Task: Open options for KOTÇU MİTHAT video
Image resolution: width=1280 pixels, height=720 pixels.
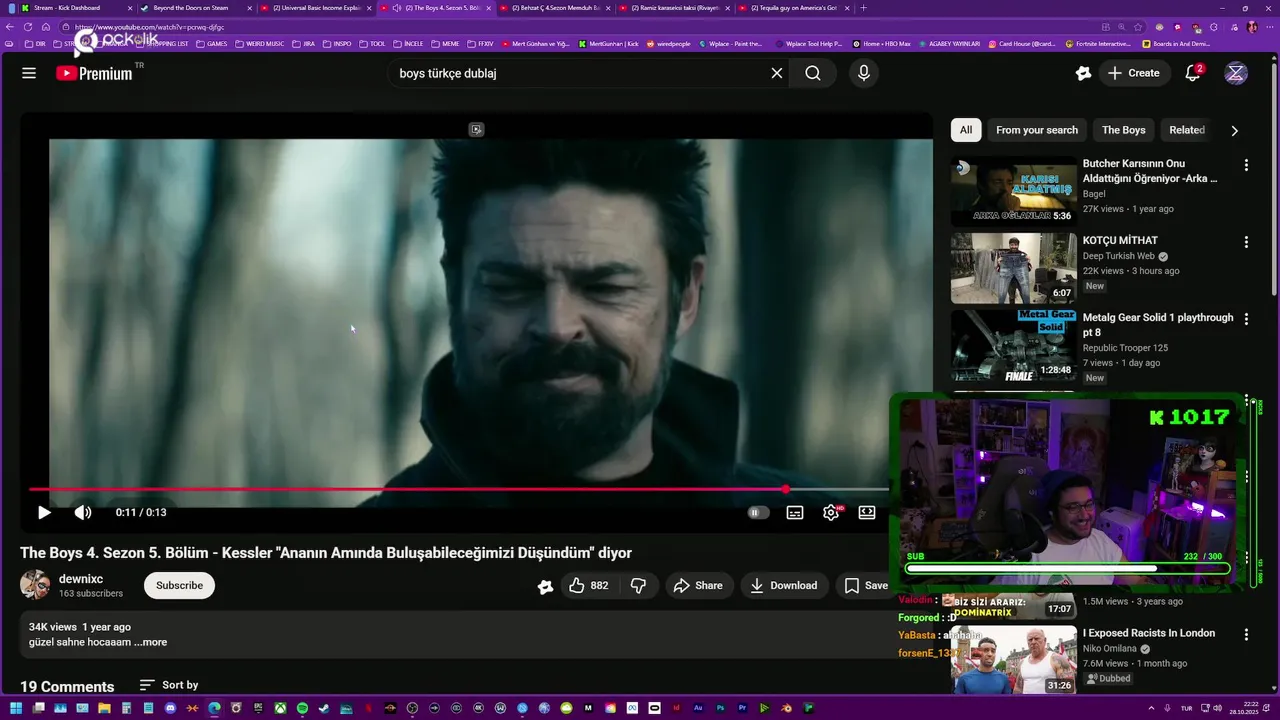Action: [x=1246, y=242]
